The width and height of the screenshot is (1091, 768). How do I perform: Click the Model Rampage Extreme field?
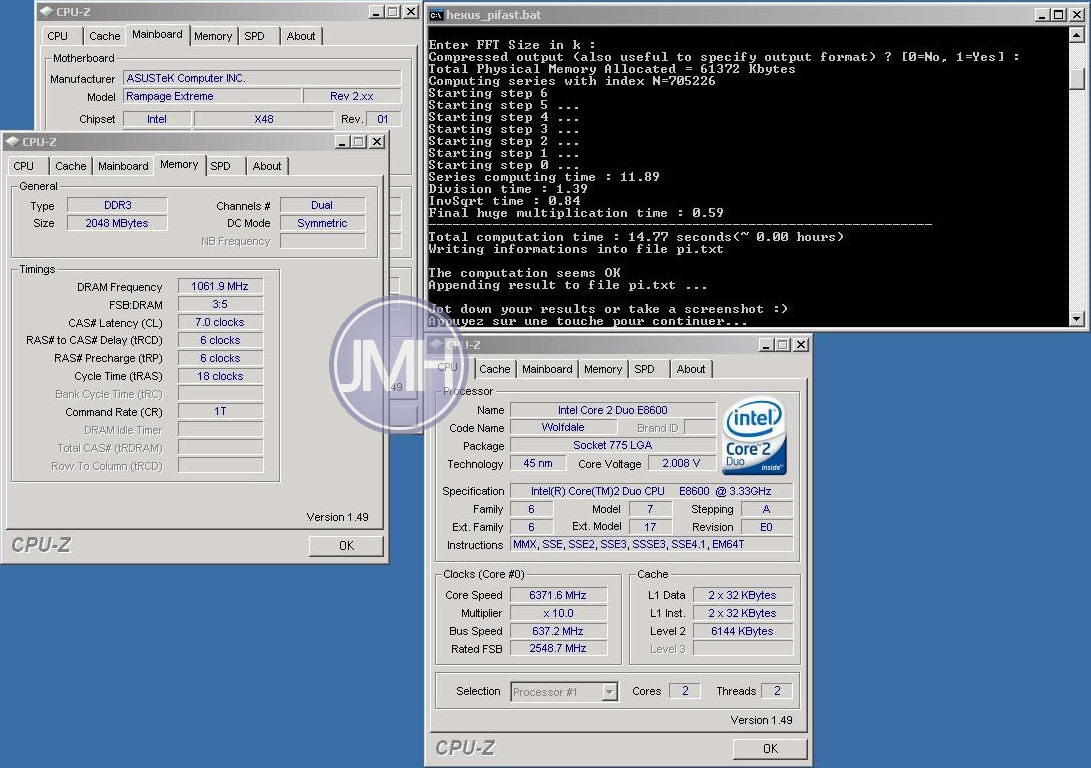tap(212, 97)
